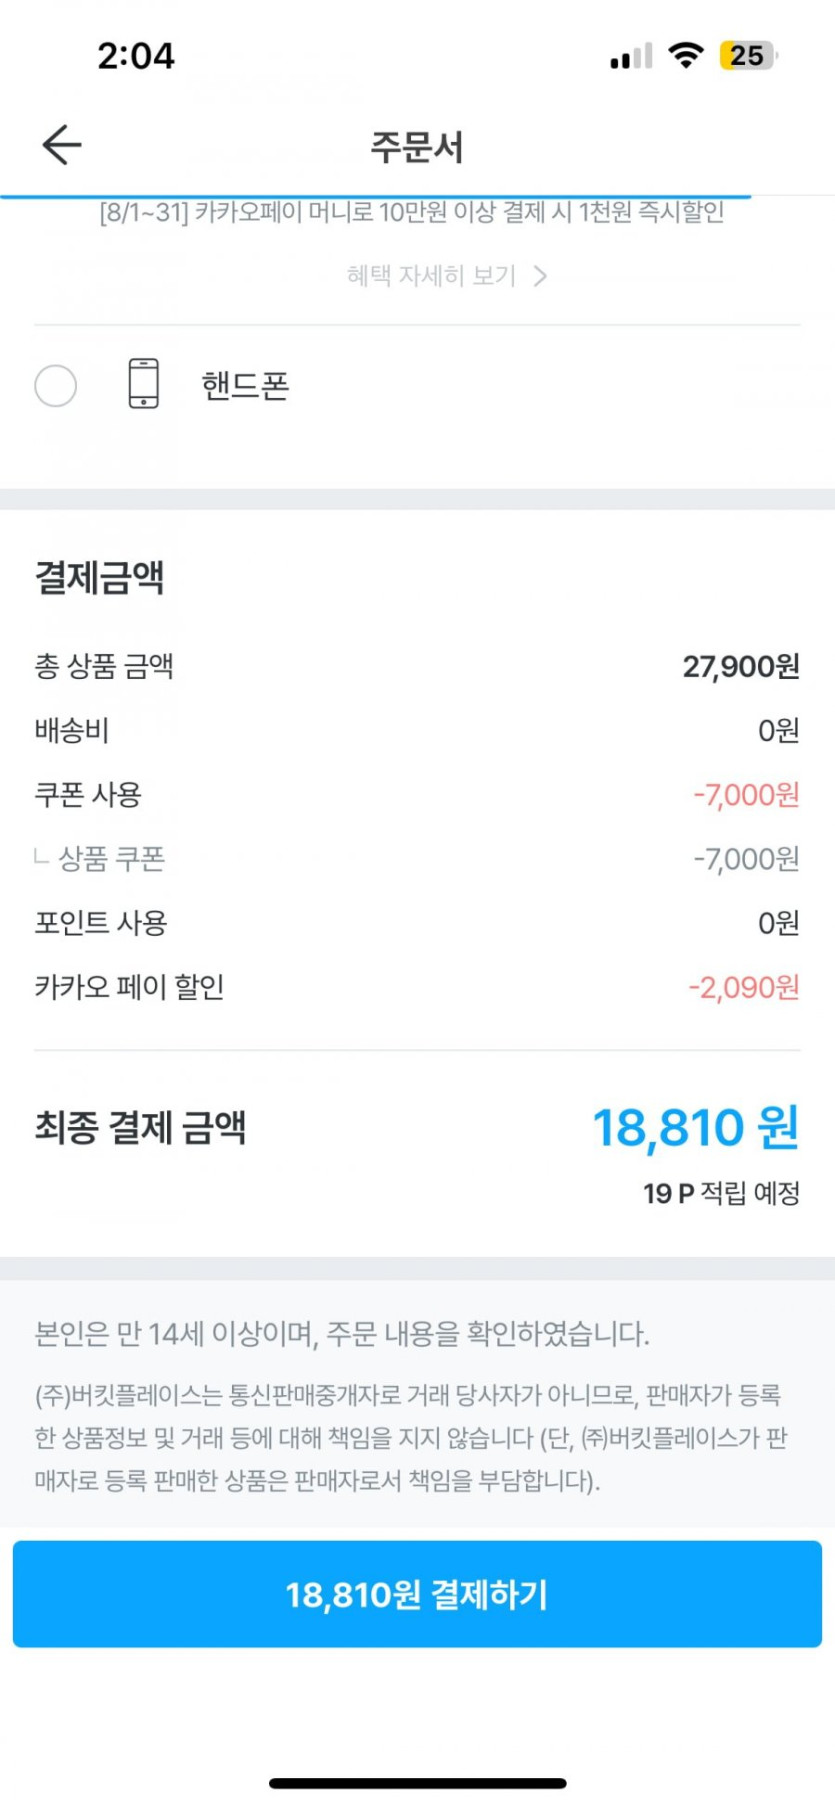This screenshot has height=1806, width=835.
Task: Tap the 쿠폰 사용 row label
Action: [x=88, y=795]
